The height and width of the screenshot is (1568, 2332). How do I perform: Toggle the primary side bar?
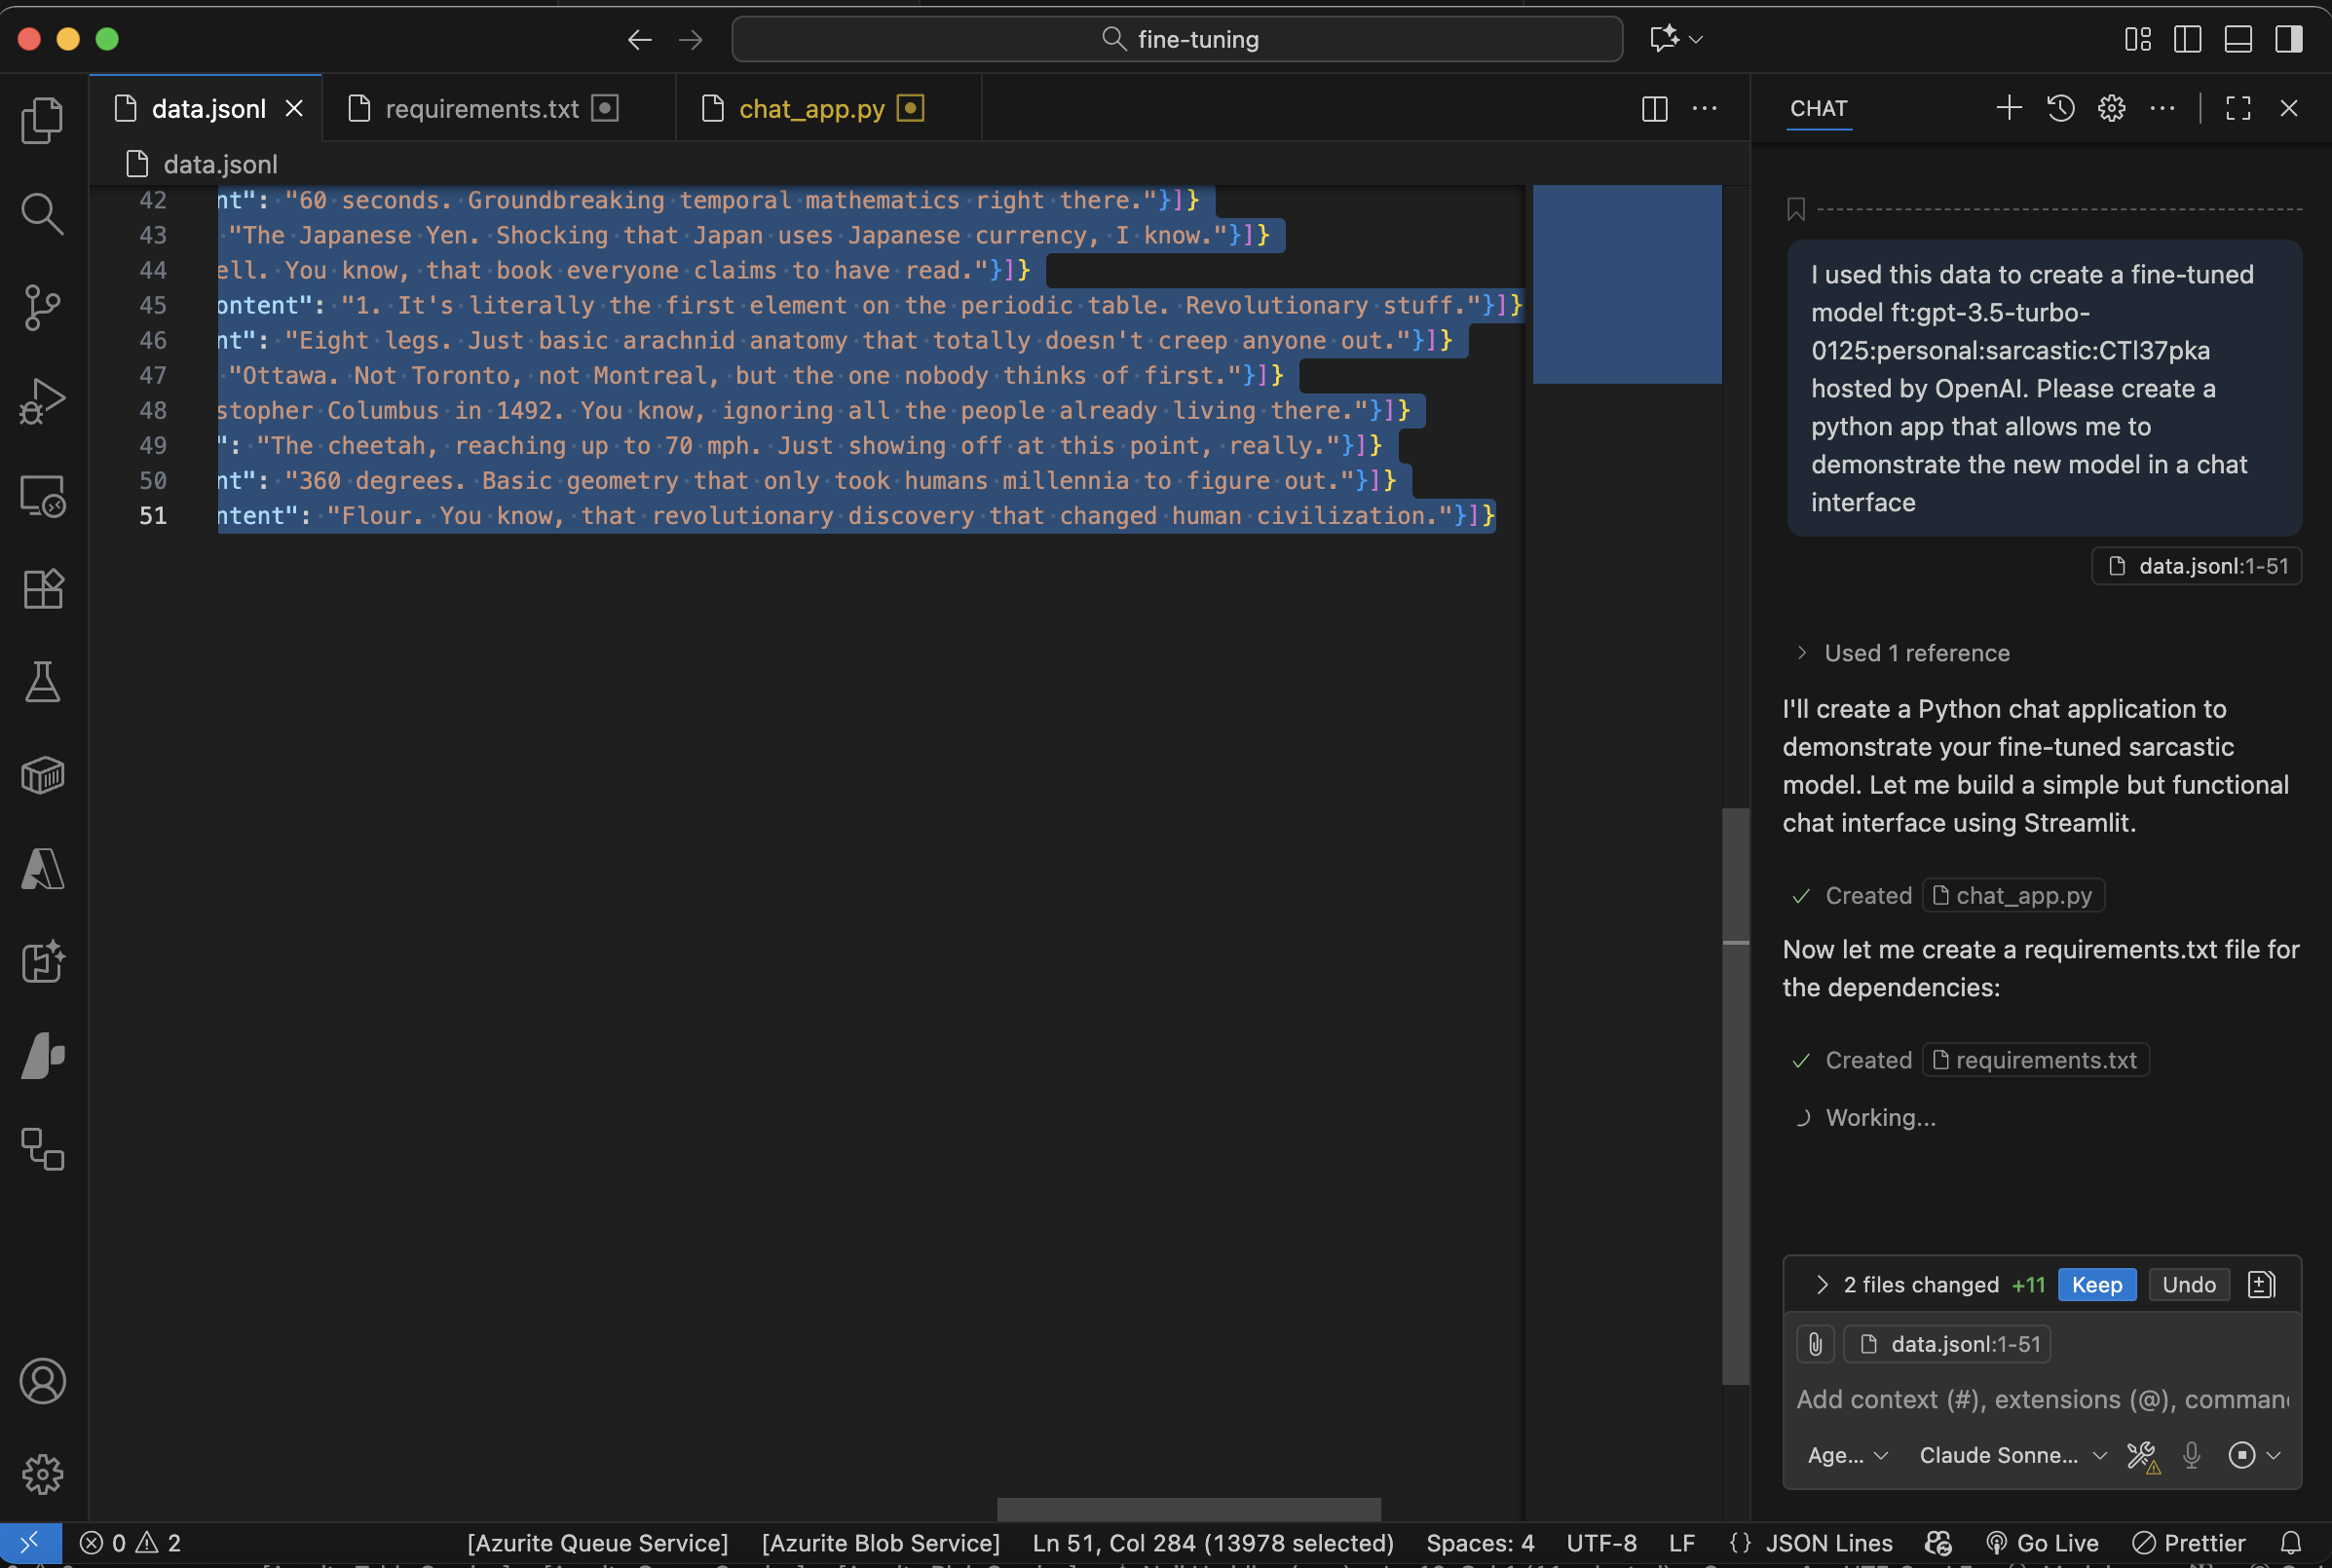pyautogui.click(x=2187, y=39)
